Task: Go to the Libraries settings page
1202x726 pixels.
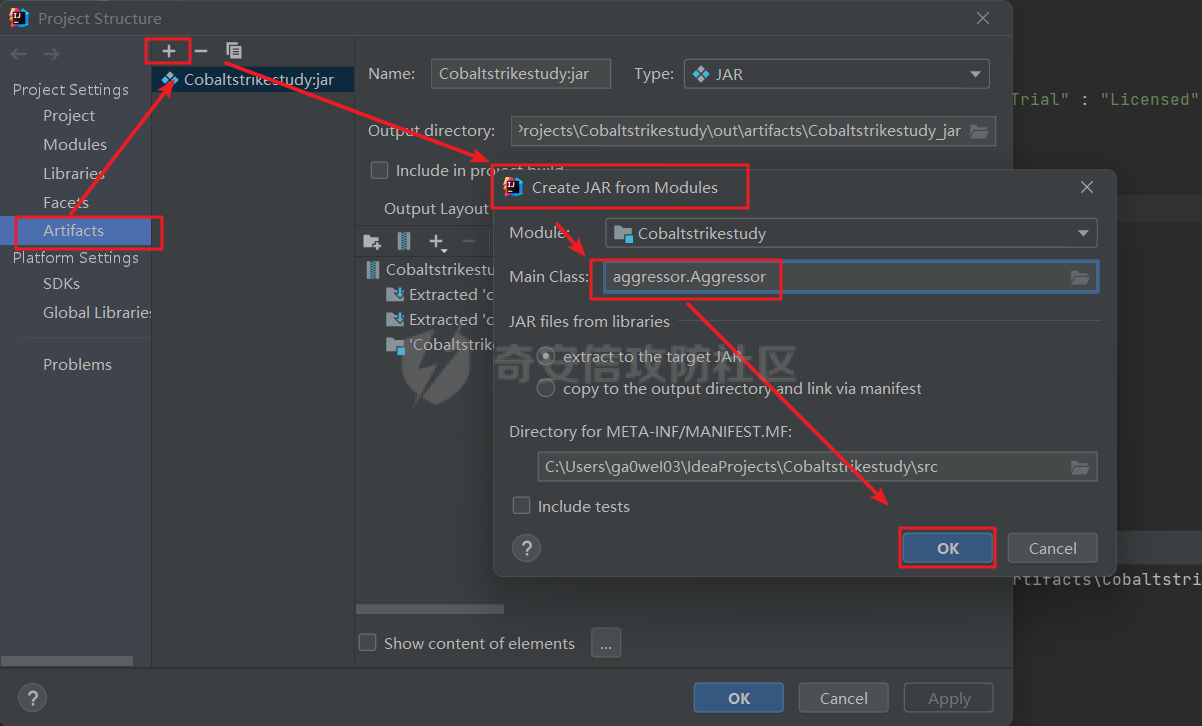Action: [74, 174]
